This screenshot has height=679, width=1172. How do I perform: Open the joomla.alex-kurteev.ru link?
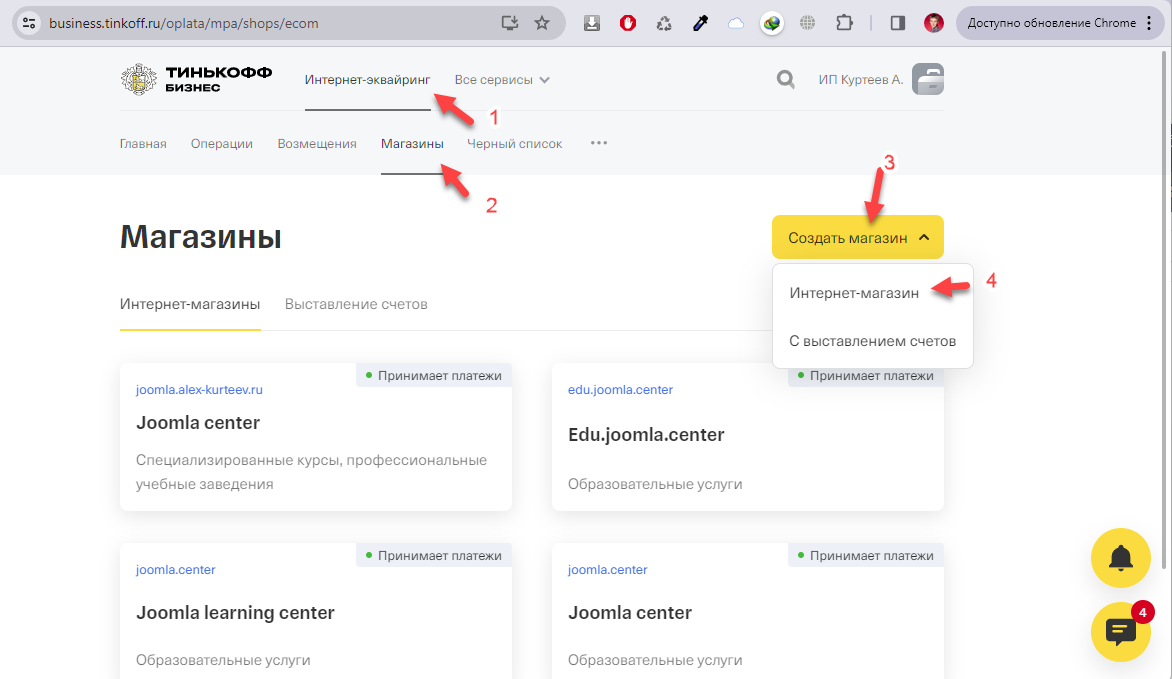click(x=199, y=390)
